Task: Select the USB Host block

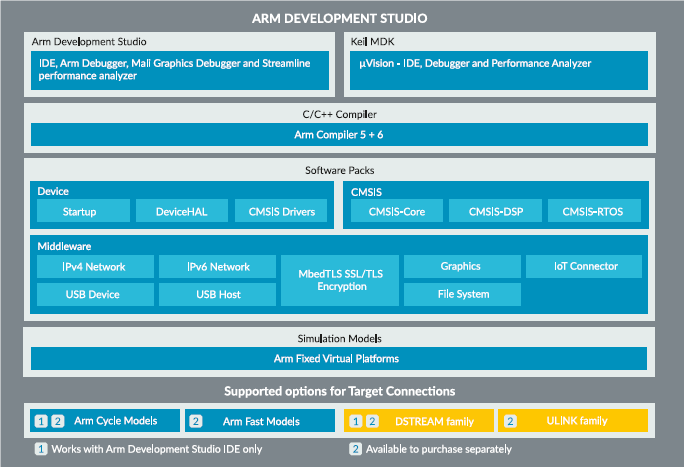Action: click(x=217, y=294)
